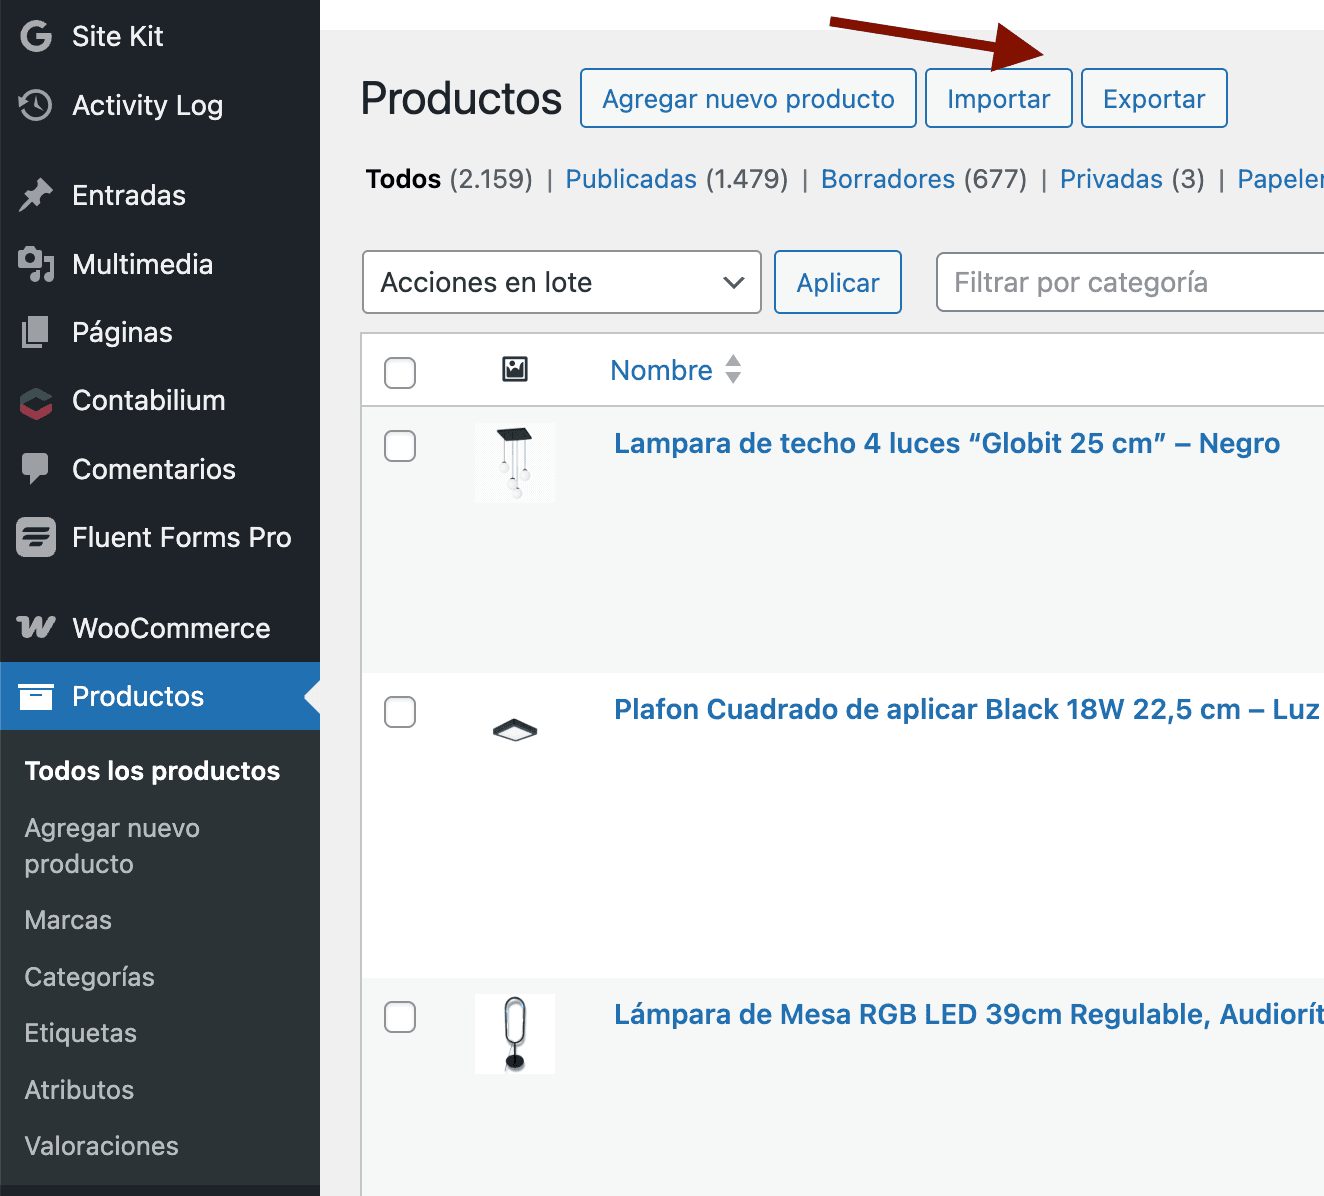
Task: Check the select-all products checkbox
Action: [399, 372]
